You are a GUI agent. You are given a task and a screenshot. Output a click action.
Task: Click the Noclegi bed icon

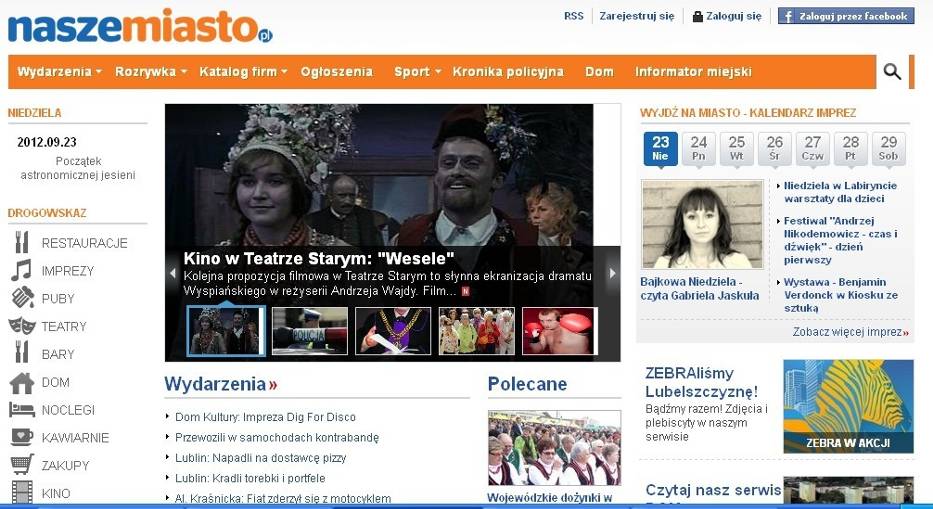click(21, 410)
